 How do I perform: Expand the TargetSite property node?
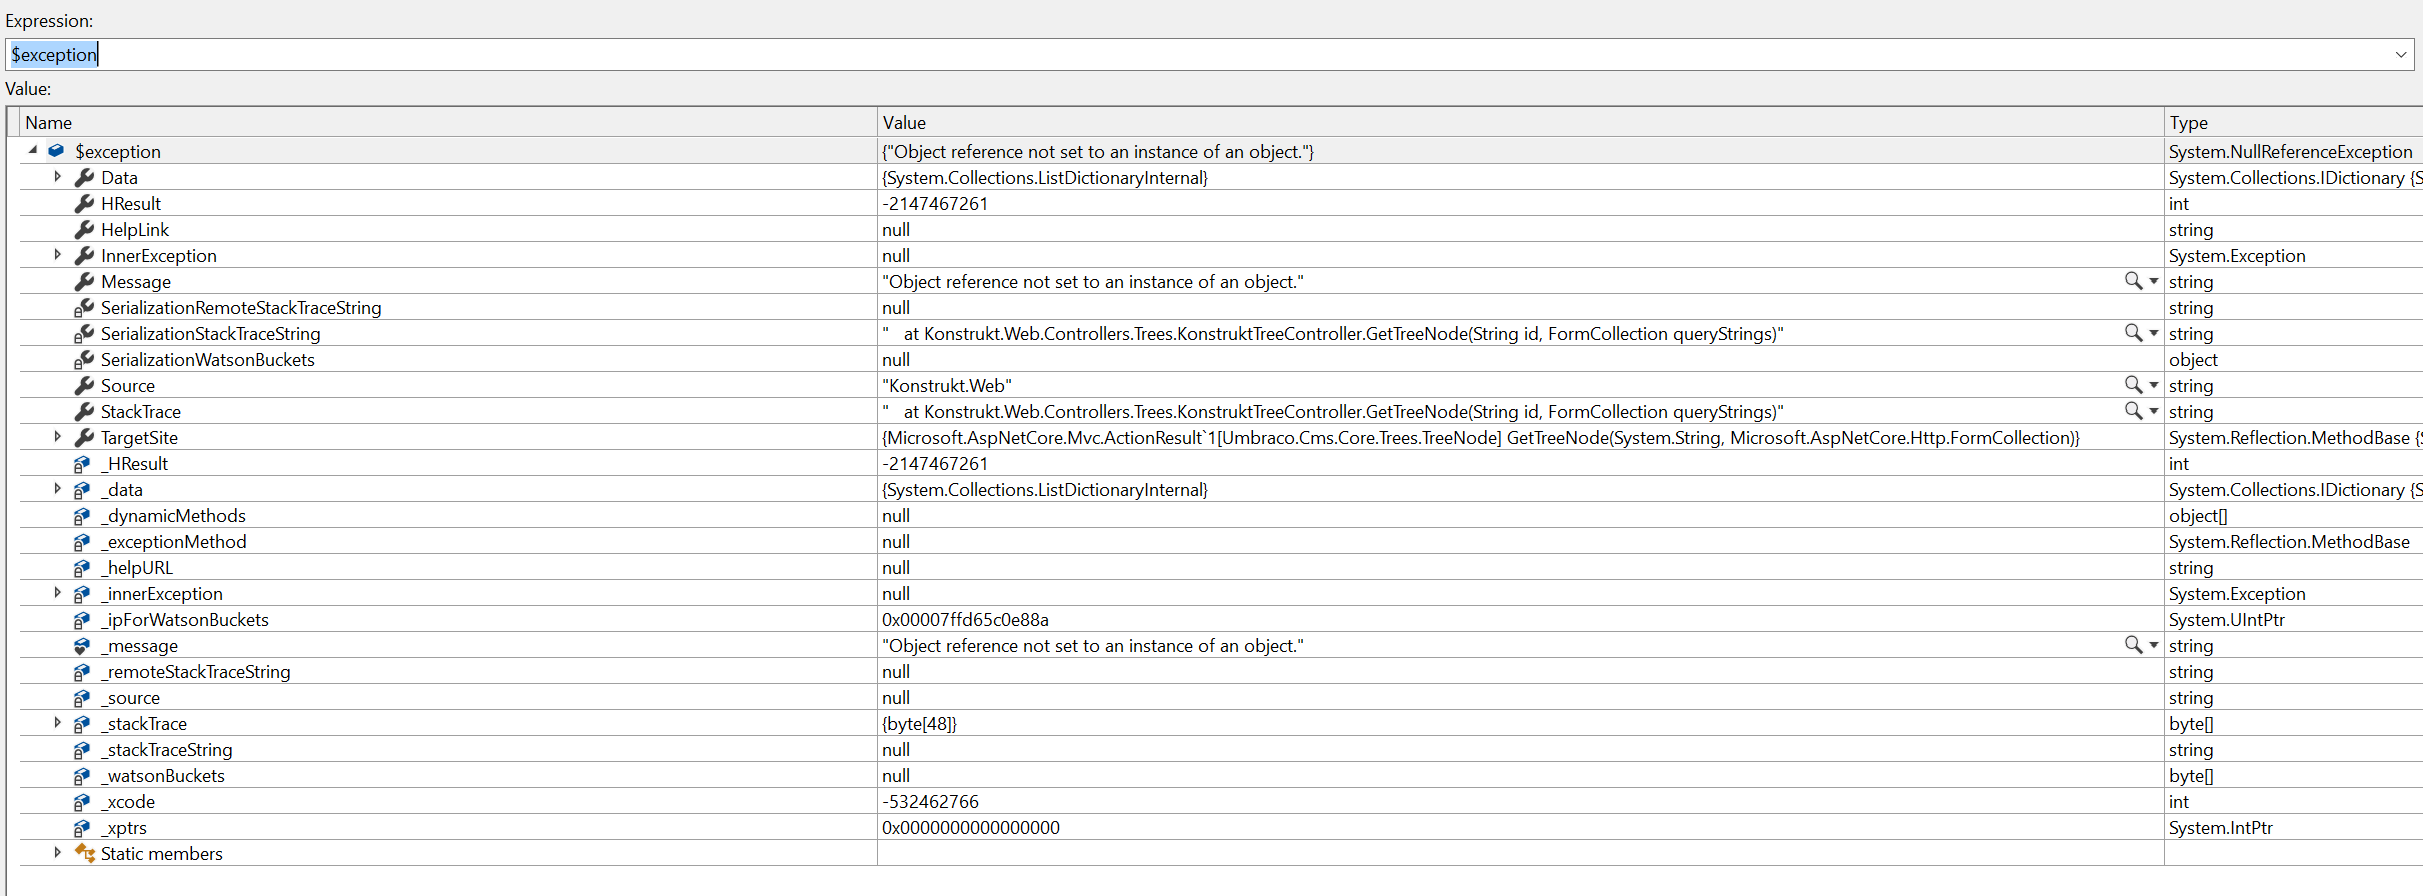[x=58, y=437]
